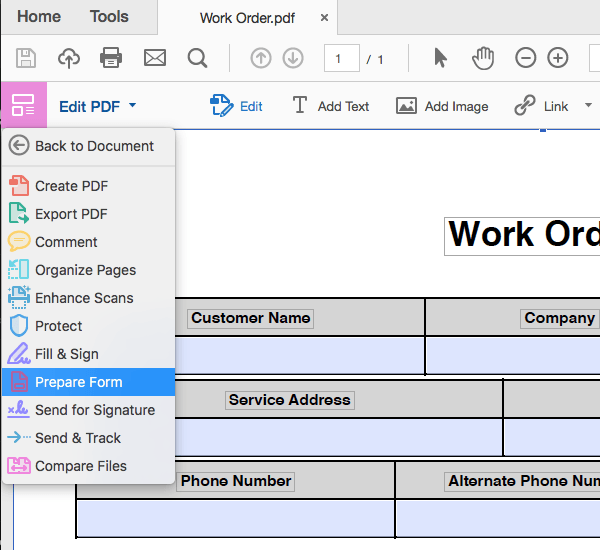Viewport: 600px width, 550px height.
Task: Click the page number input box
Action: 342,58
